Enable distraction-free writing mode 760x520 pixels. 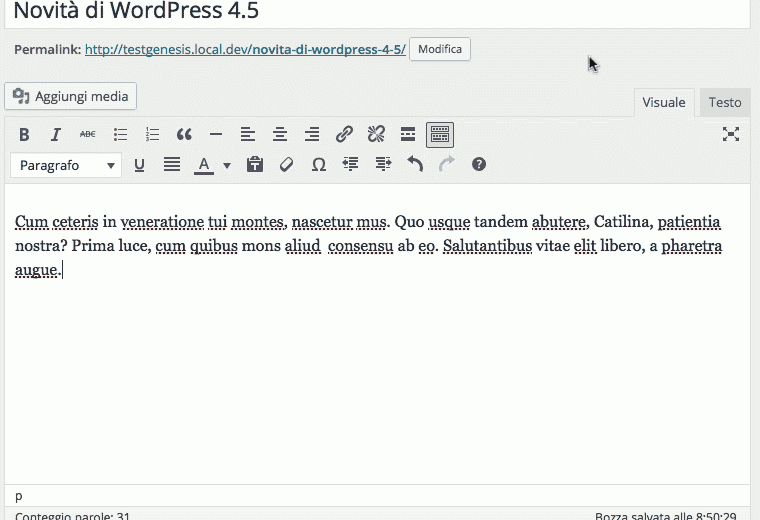[x=731, y=134]
